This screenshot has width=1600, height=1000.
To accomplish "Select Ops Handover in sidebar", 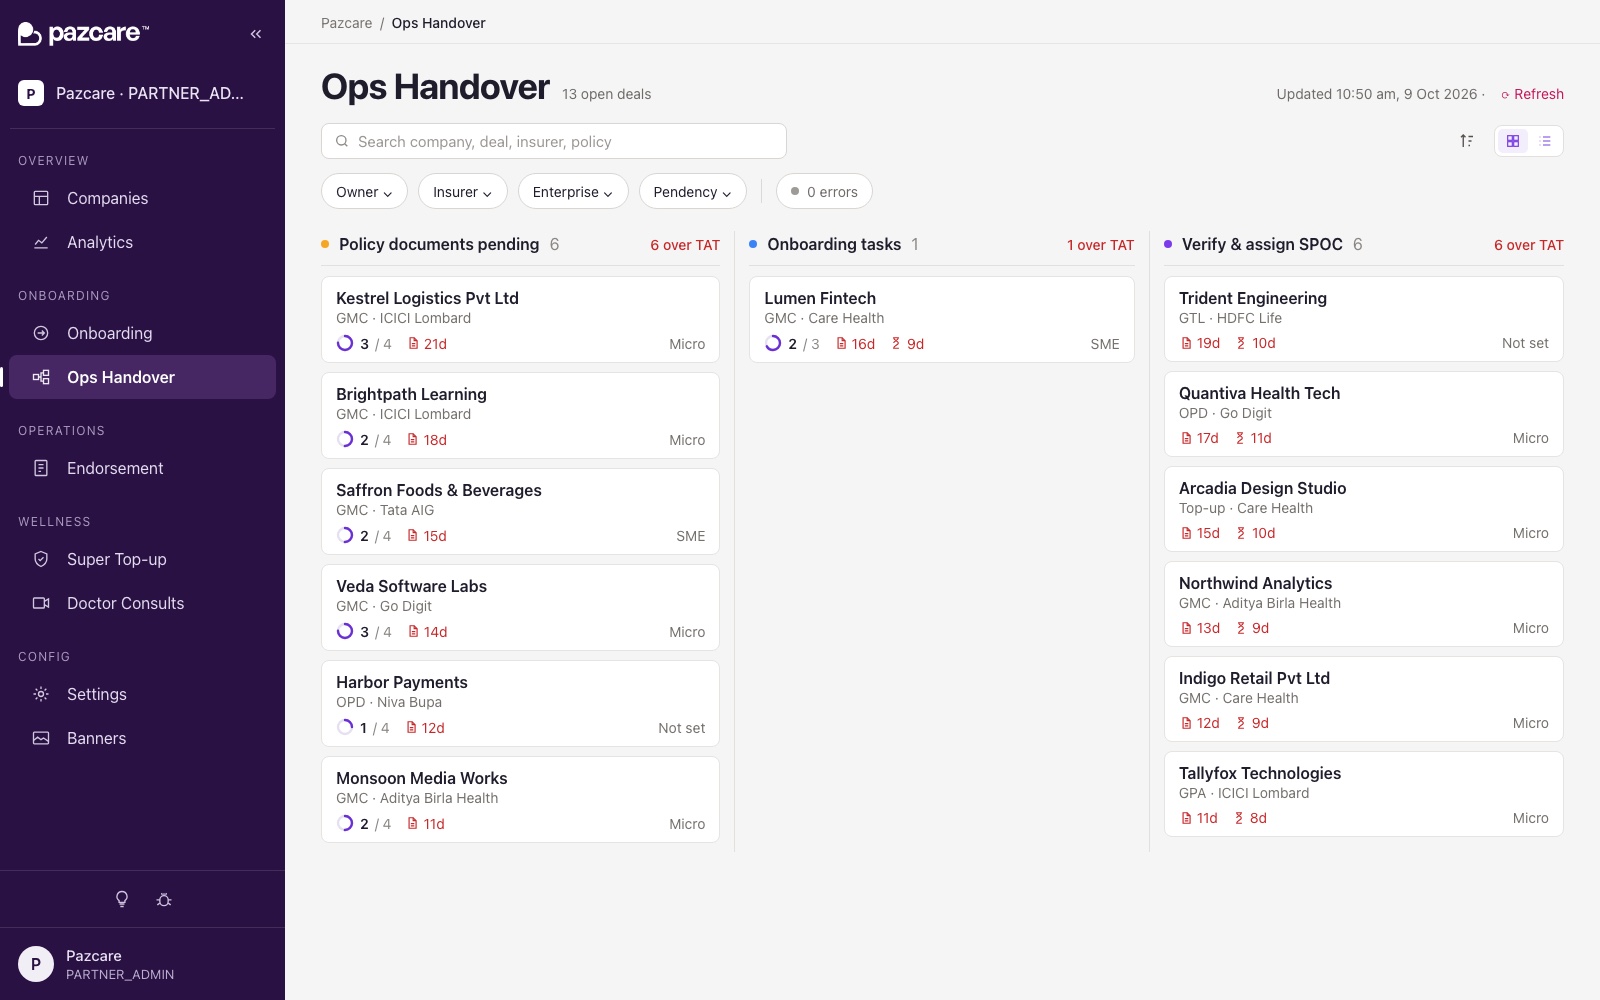I will 142,377.
